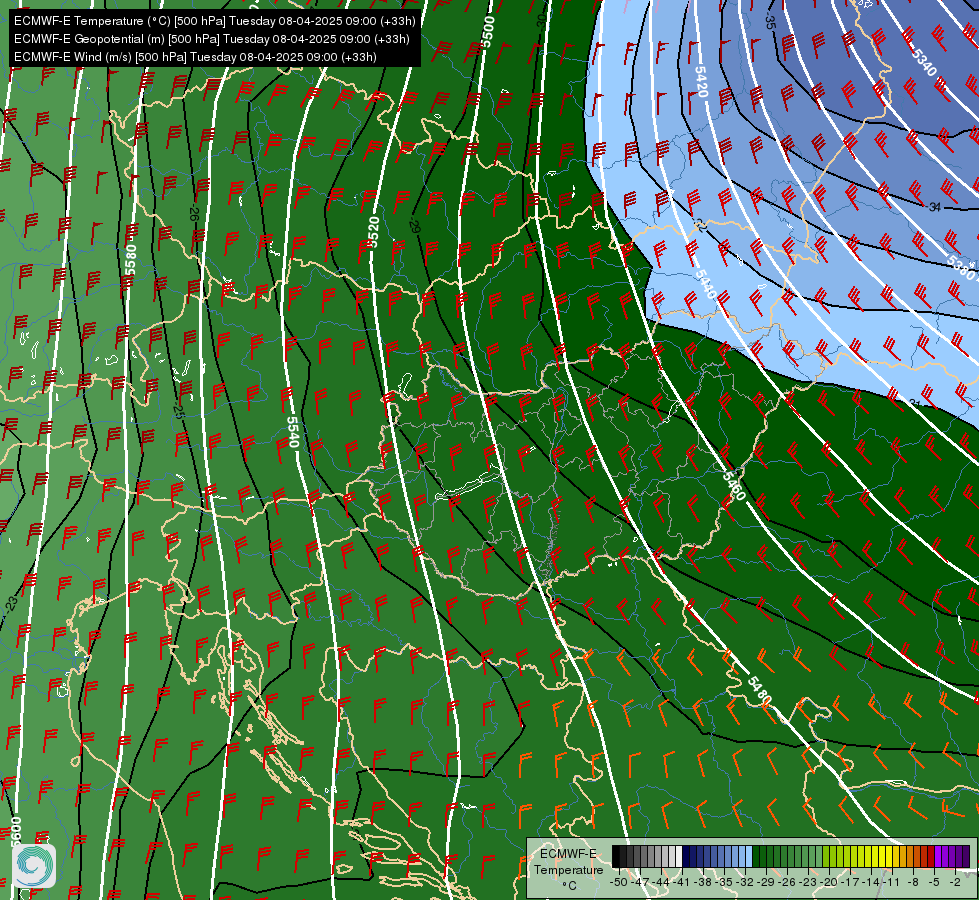Viewport: 979px width, 900px height.
Task: Click the 5340 geopotential contour label
Action: 923,62
